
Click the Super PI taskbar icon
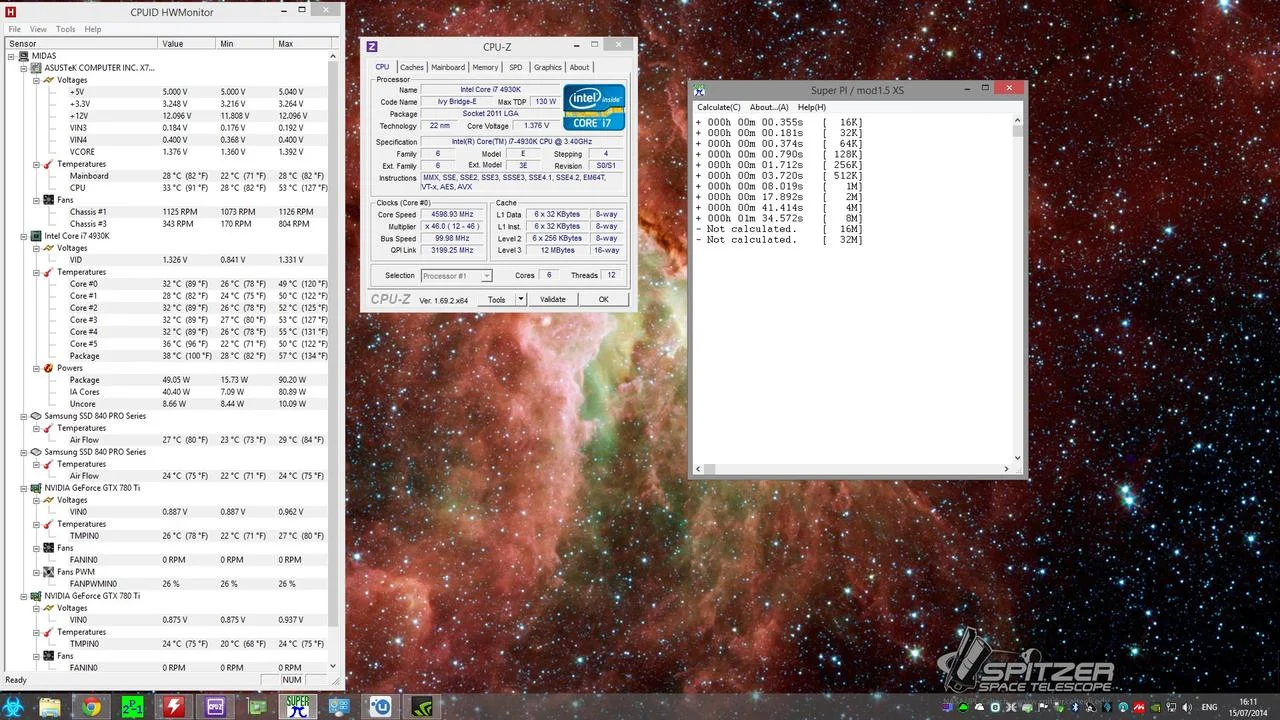297,707
